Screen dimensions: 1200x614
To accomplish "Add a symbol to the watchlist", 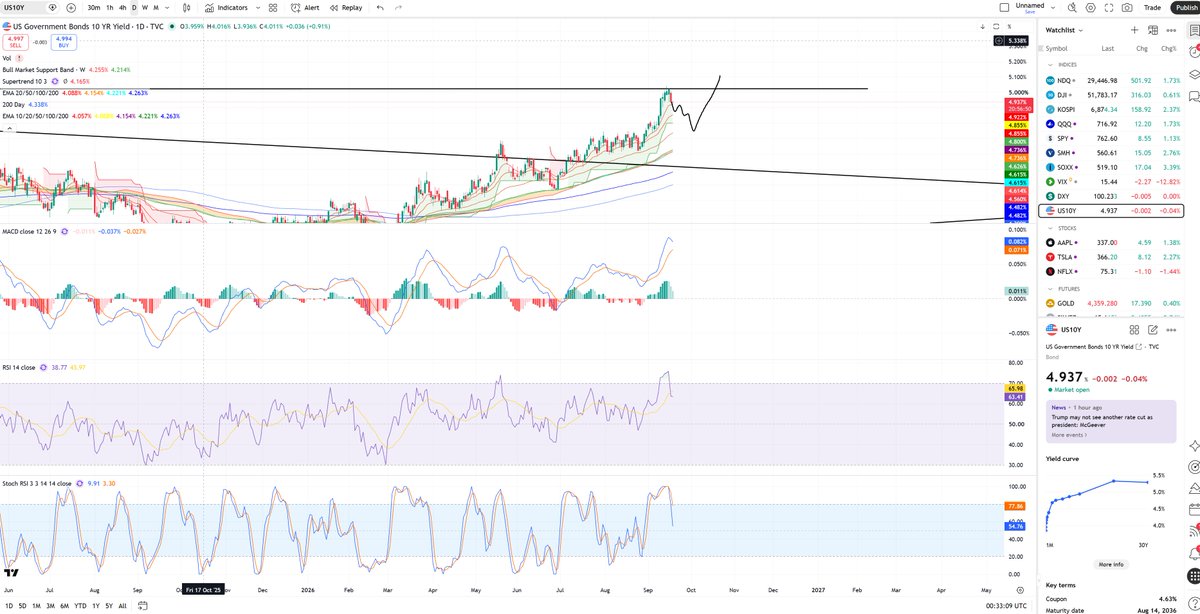I will click(1134, 30).
